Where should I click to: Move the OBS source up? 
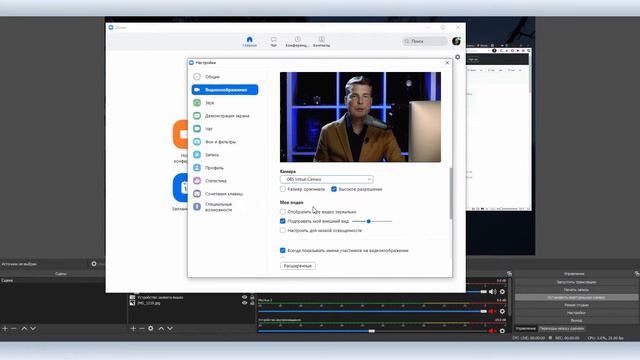coord(161,329)
